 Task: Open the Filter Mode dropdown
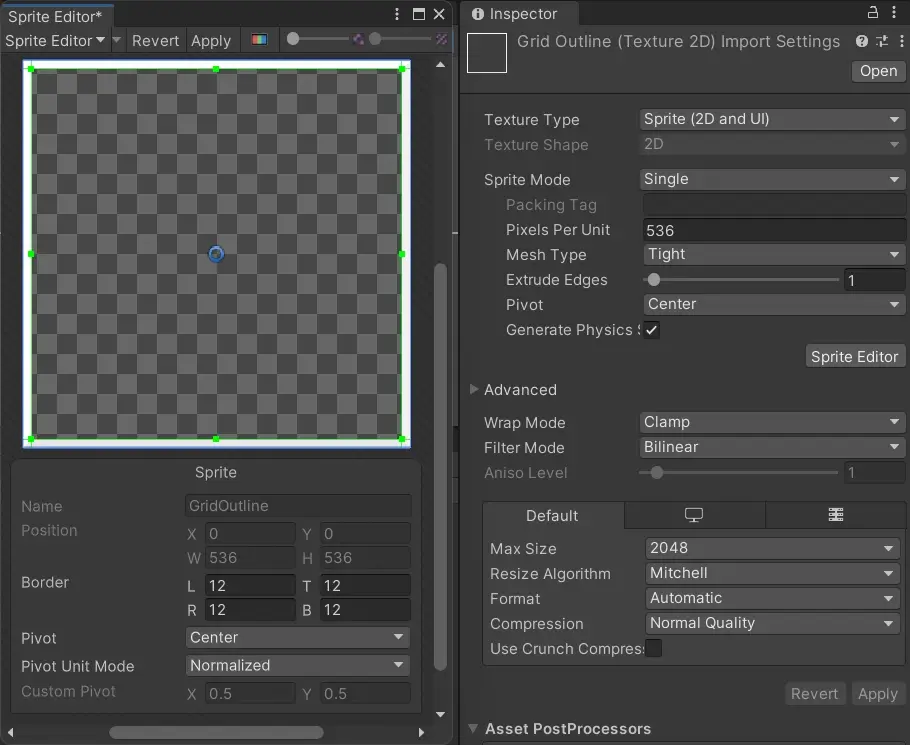[772, 447]
